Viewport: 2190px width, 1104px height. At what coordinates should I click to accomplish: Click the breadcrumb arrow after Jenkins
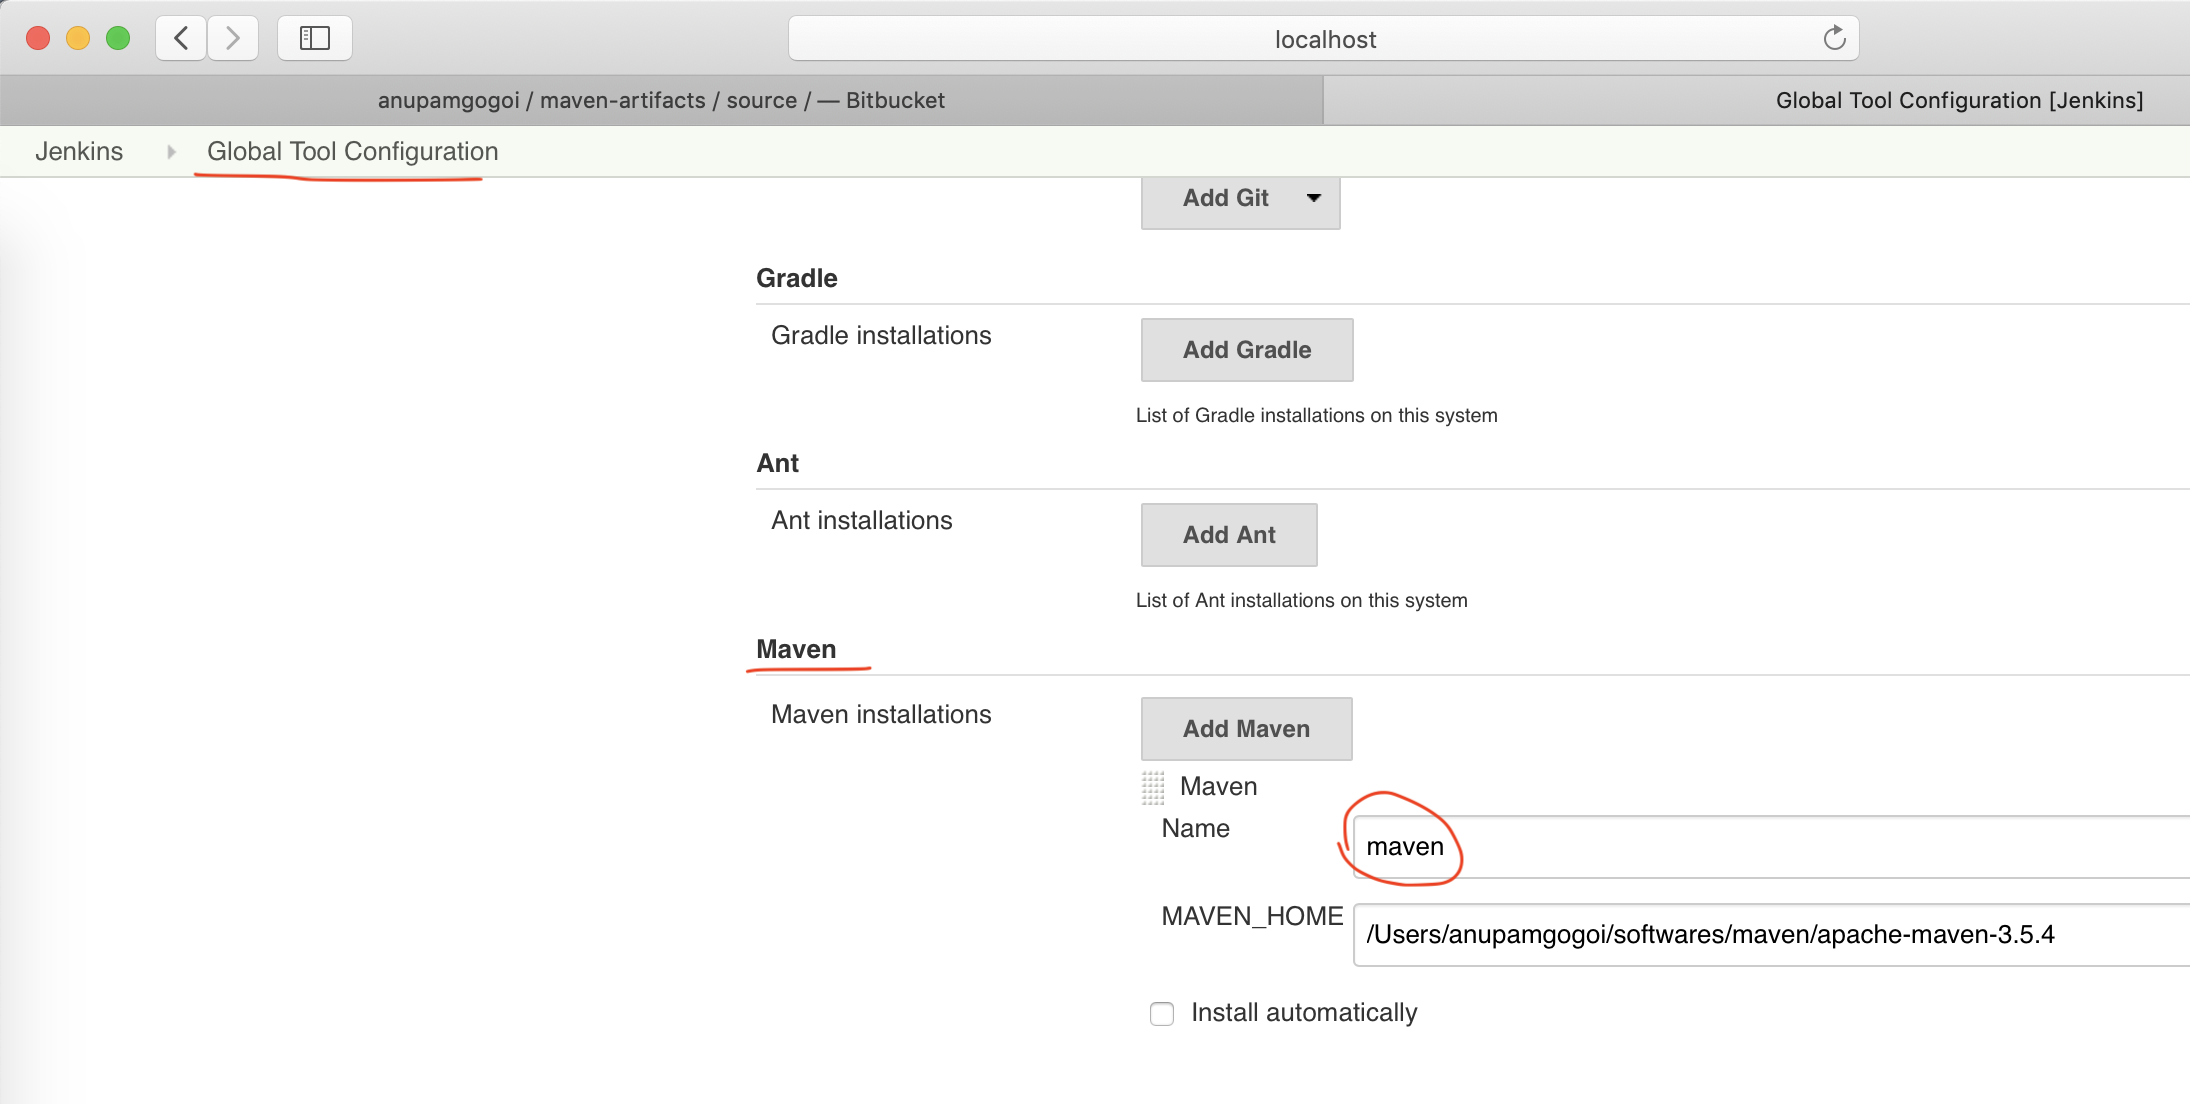(171, 152)
